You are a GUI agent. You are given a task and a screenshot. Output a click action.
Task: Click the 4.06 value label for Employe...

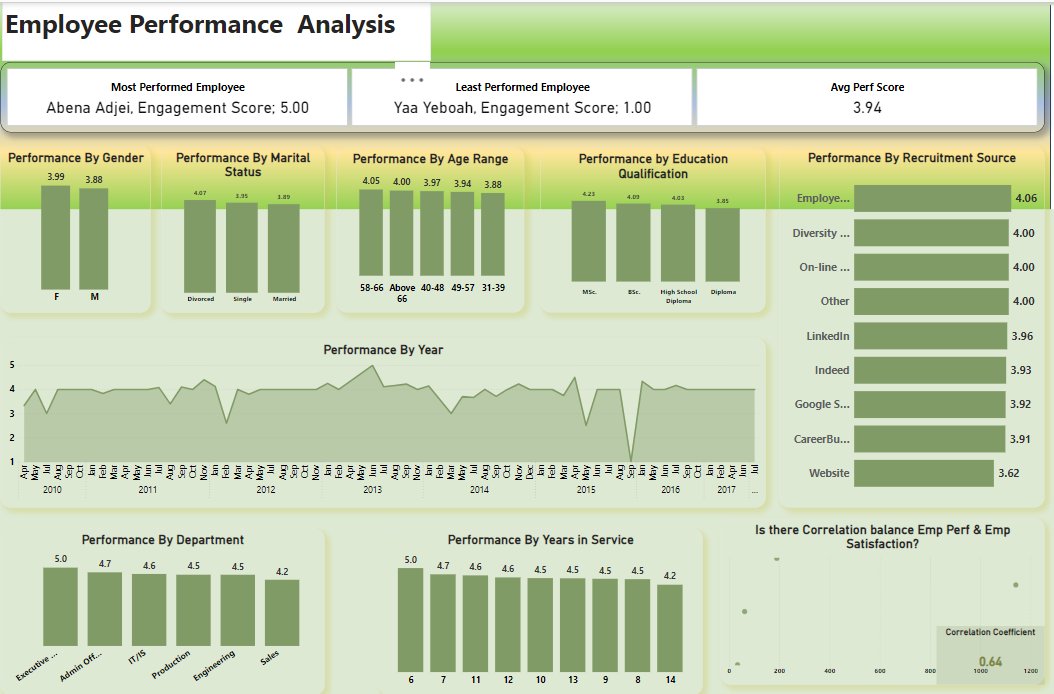[1026, 198]
